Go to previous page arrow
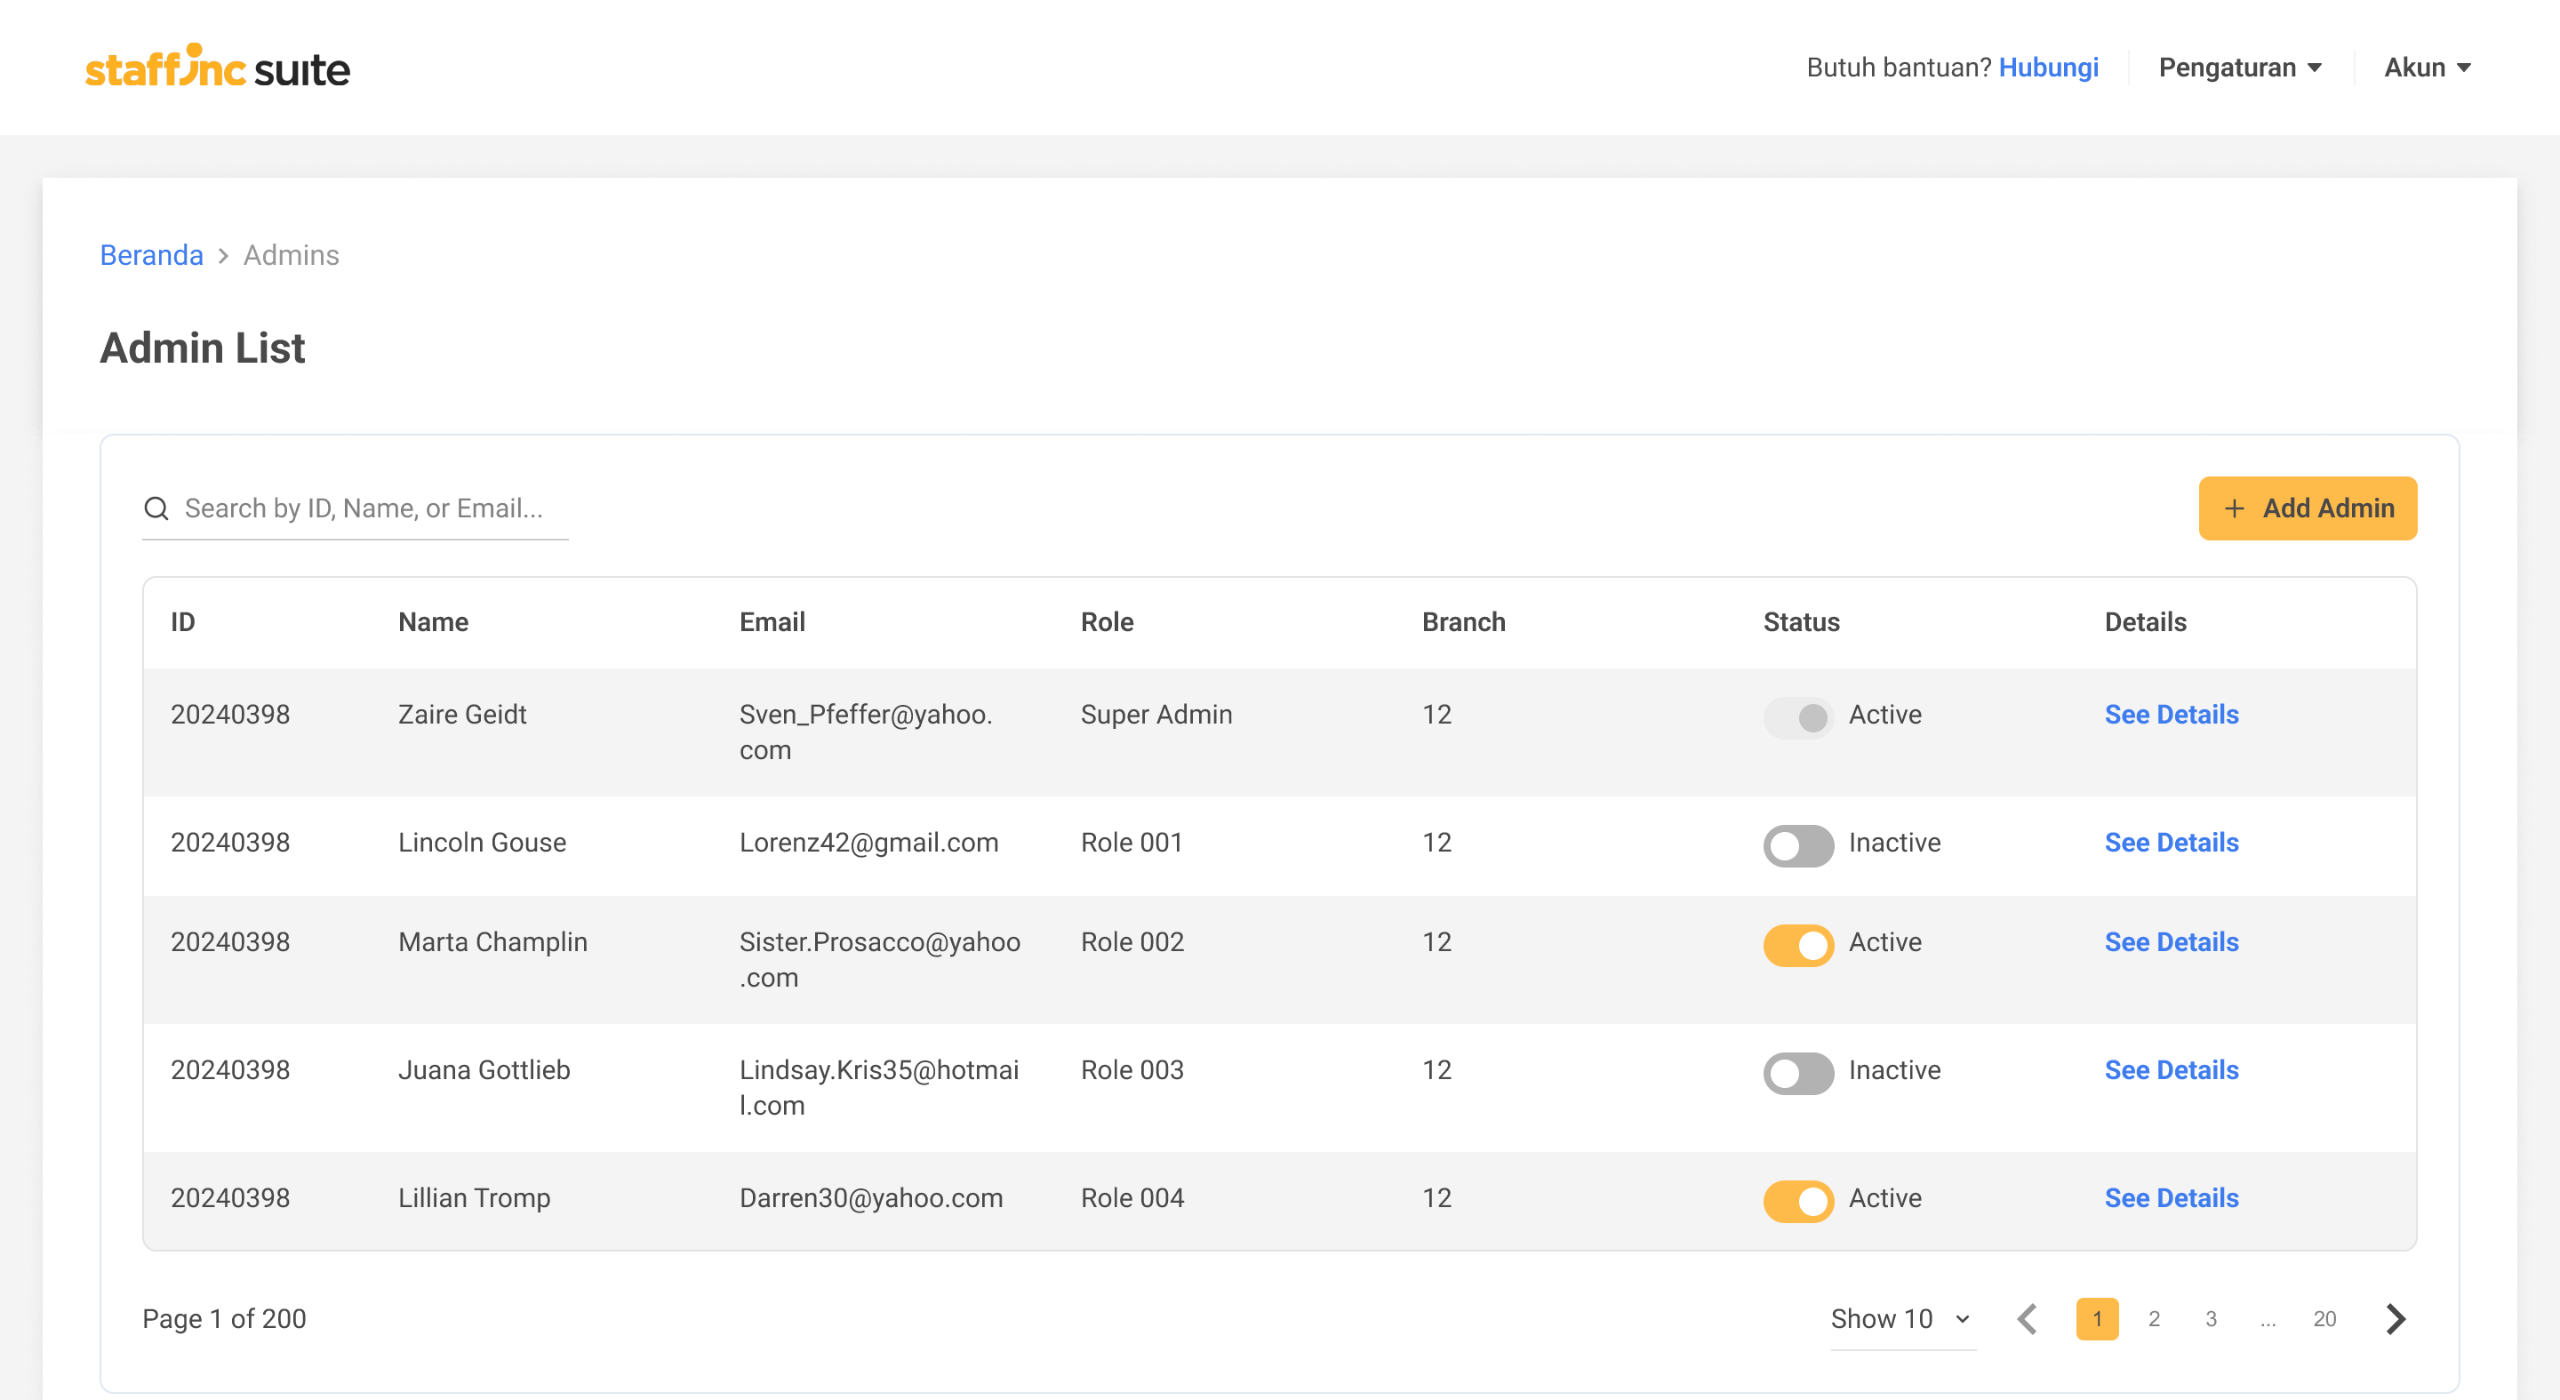 click(x=2028, y=1319)
